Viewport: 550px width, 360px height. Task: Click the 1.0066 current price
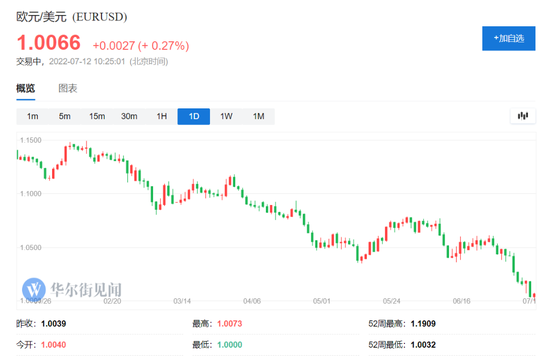[49, 43]
